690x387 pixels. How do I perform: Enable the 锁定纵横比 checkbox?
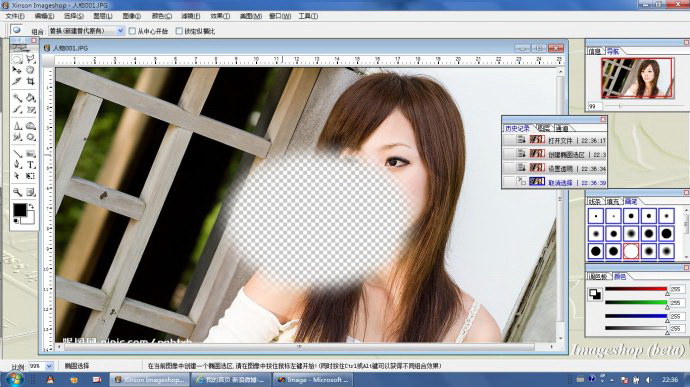click(179, 31)
